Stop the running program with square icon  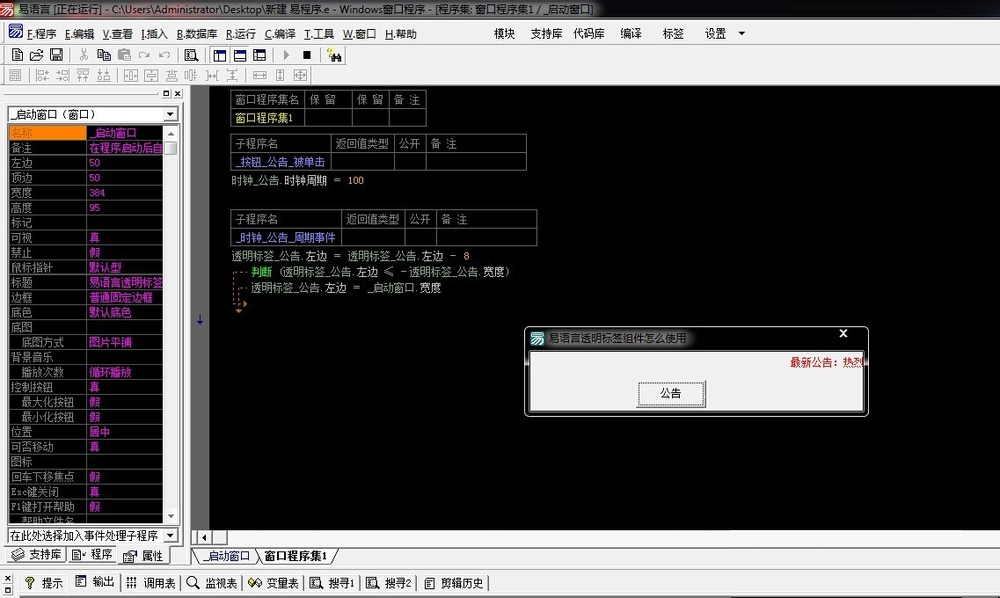[307, 55]
